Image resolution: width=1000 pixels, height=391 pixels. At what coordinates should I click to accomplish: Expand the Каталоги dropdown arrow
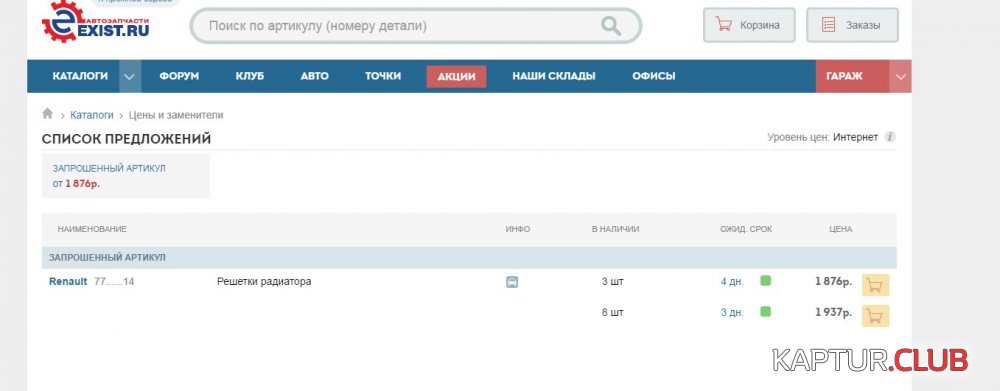pyautogui.click(x=129, y=77)
